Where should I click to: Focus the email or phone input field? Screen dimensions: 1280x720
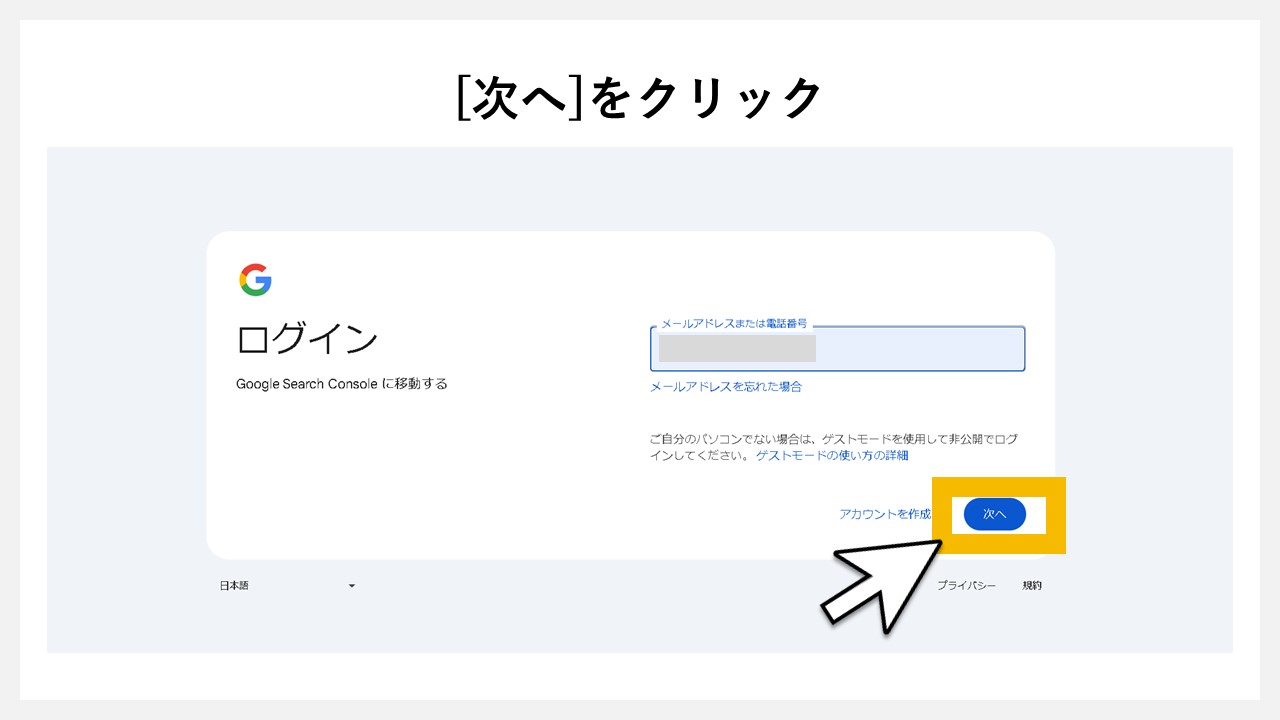click(918, 349)
